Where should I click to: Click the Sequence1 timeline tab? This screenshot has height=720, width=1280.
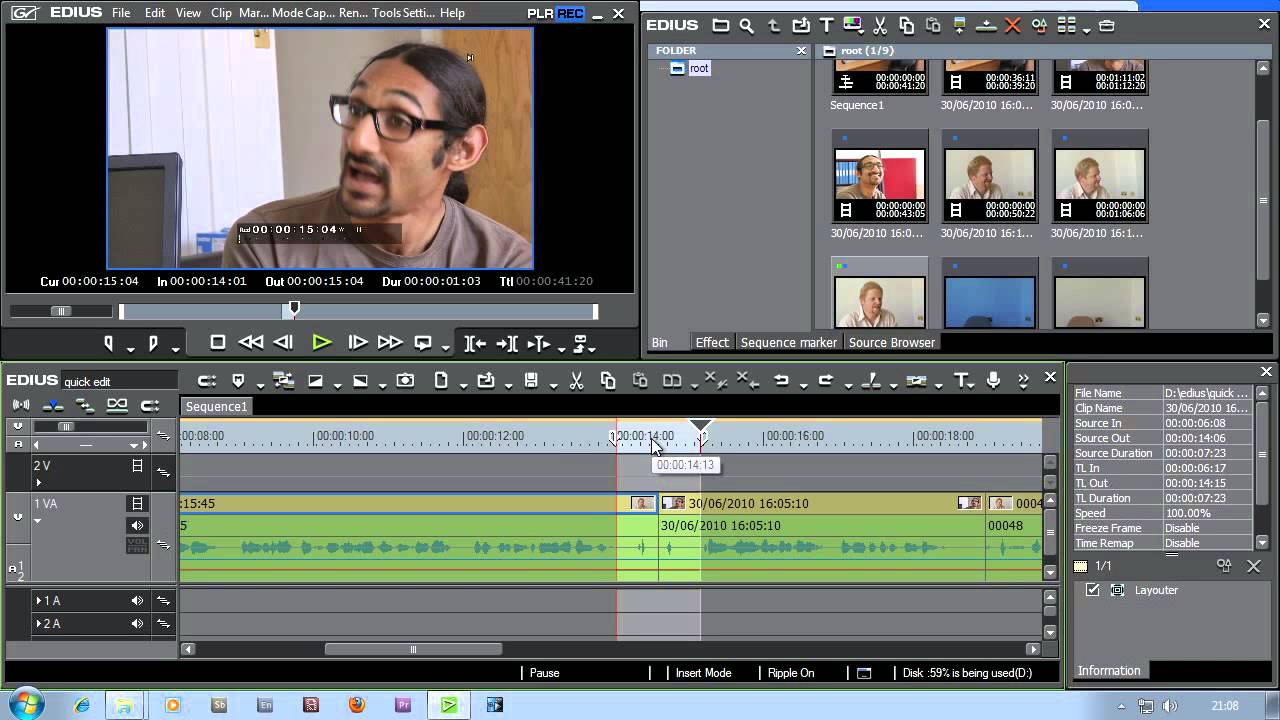[x=216, y=406]
